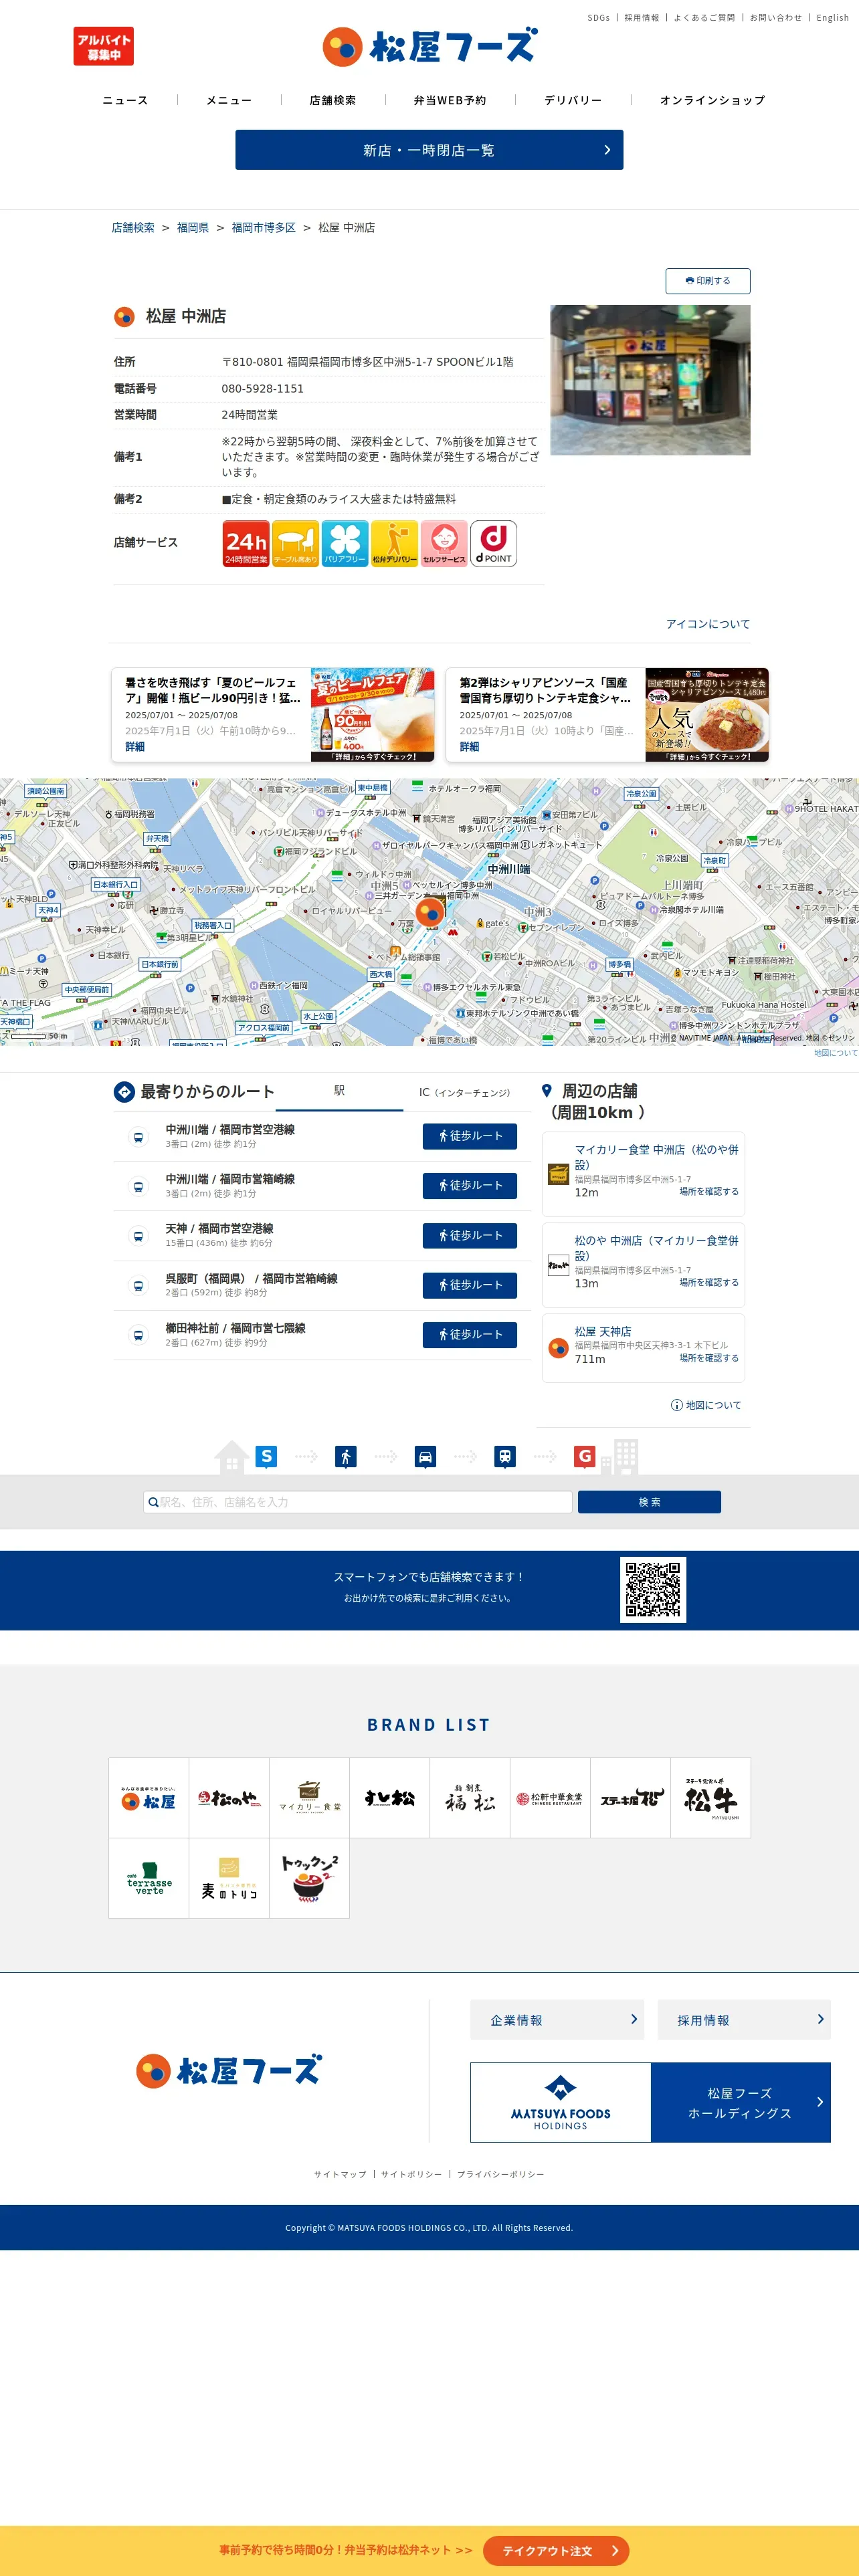
Task: Open the 麦のトリコ brand logo tile
Action: [229, 1878]
